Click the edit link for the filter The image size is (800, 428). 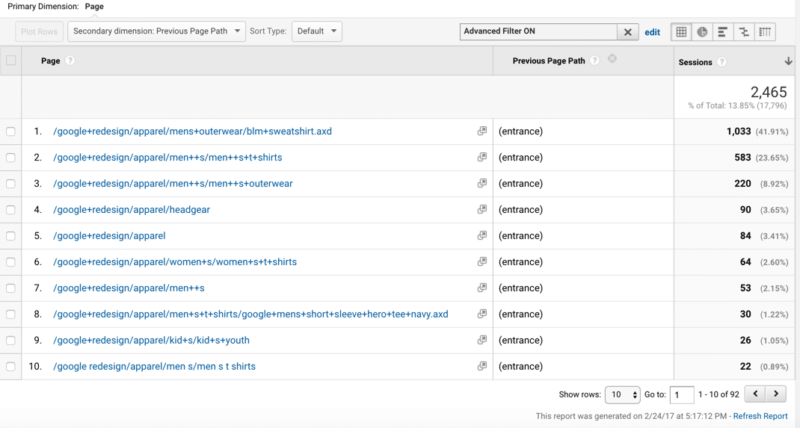[x=652, y=32]
